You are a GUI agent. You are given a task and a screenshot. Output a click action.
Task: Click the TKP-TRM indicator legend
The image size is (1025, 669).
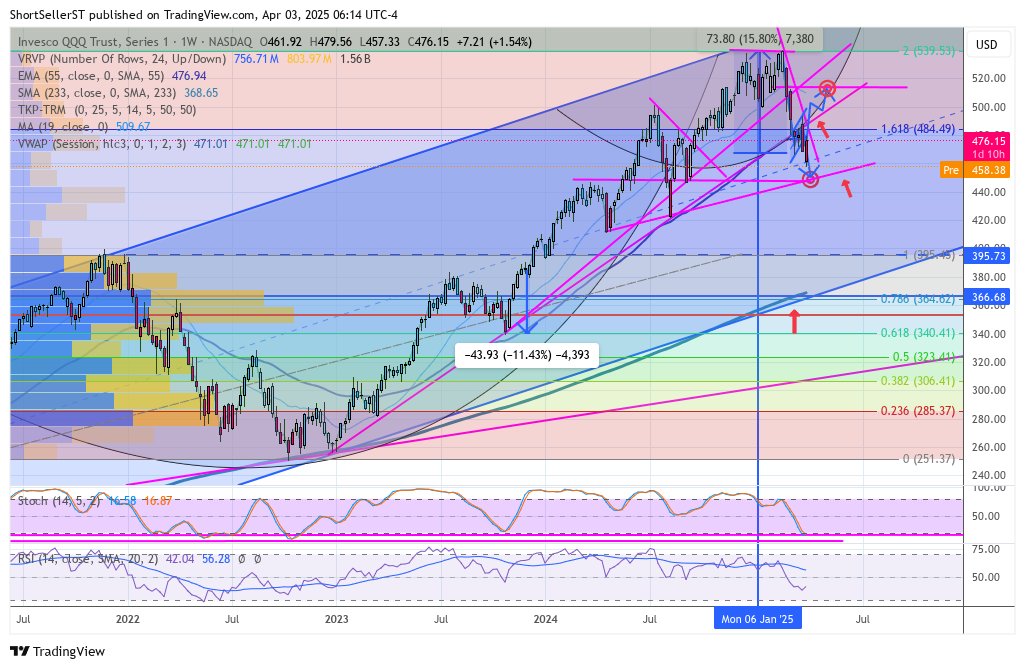click(x=107, y=110)
